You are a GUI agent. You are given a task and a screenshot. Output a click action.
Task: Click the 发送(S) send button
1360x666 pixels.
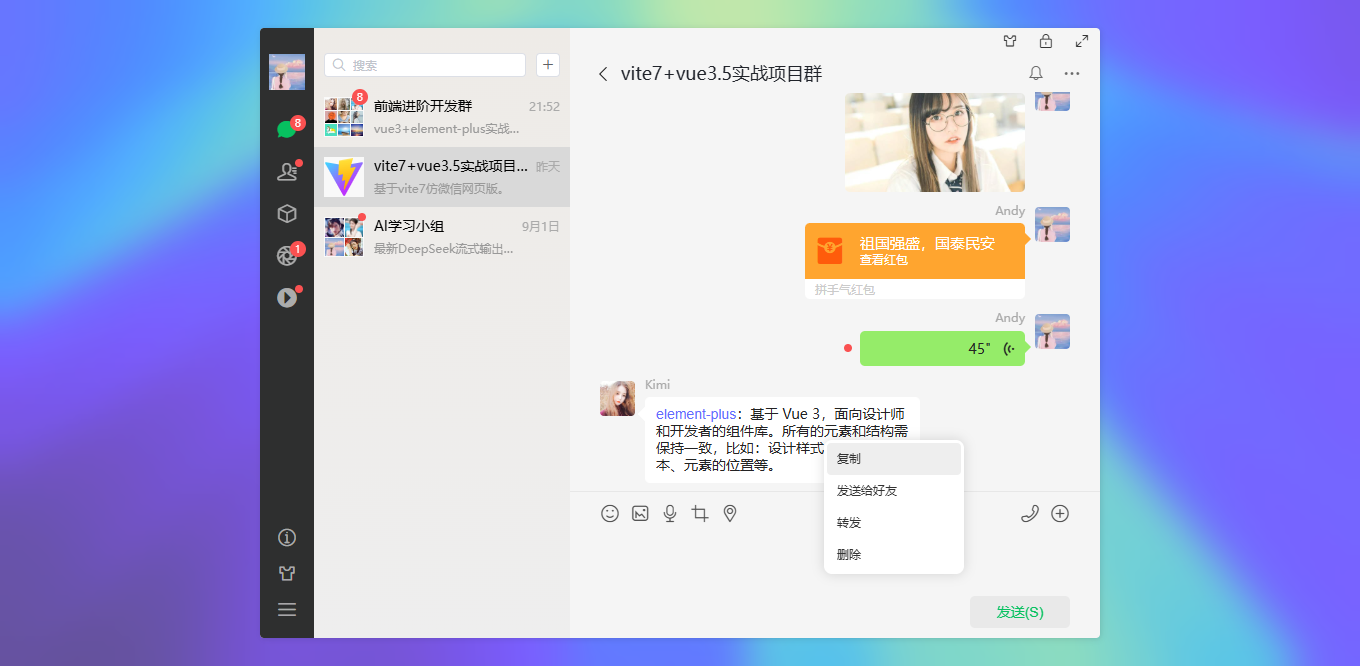pyautogui.click(x=1019, y=611)
